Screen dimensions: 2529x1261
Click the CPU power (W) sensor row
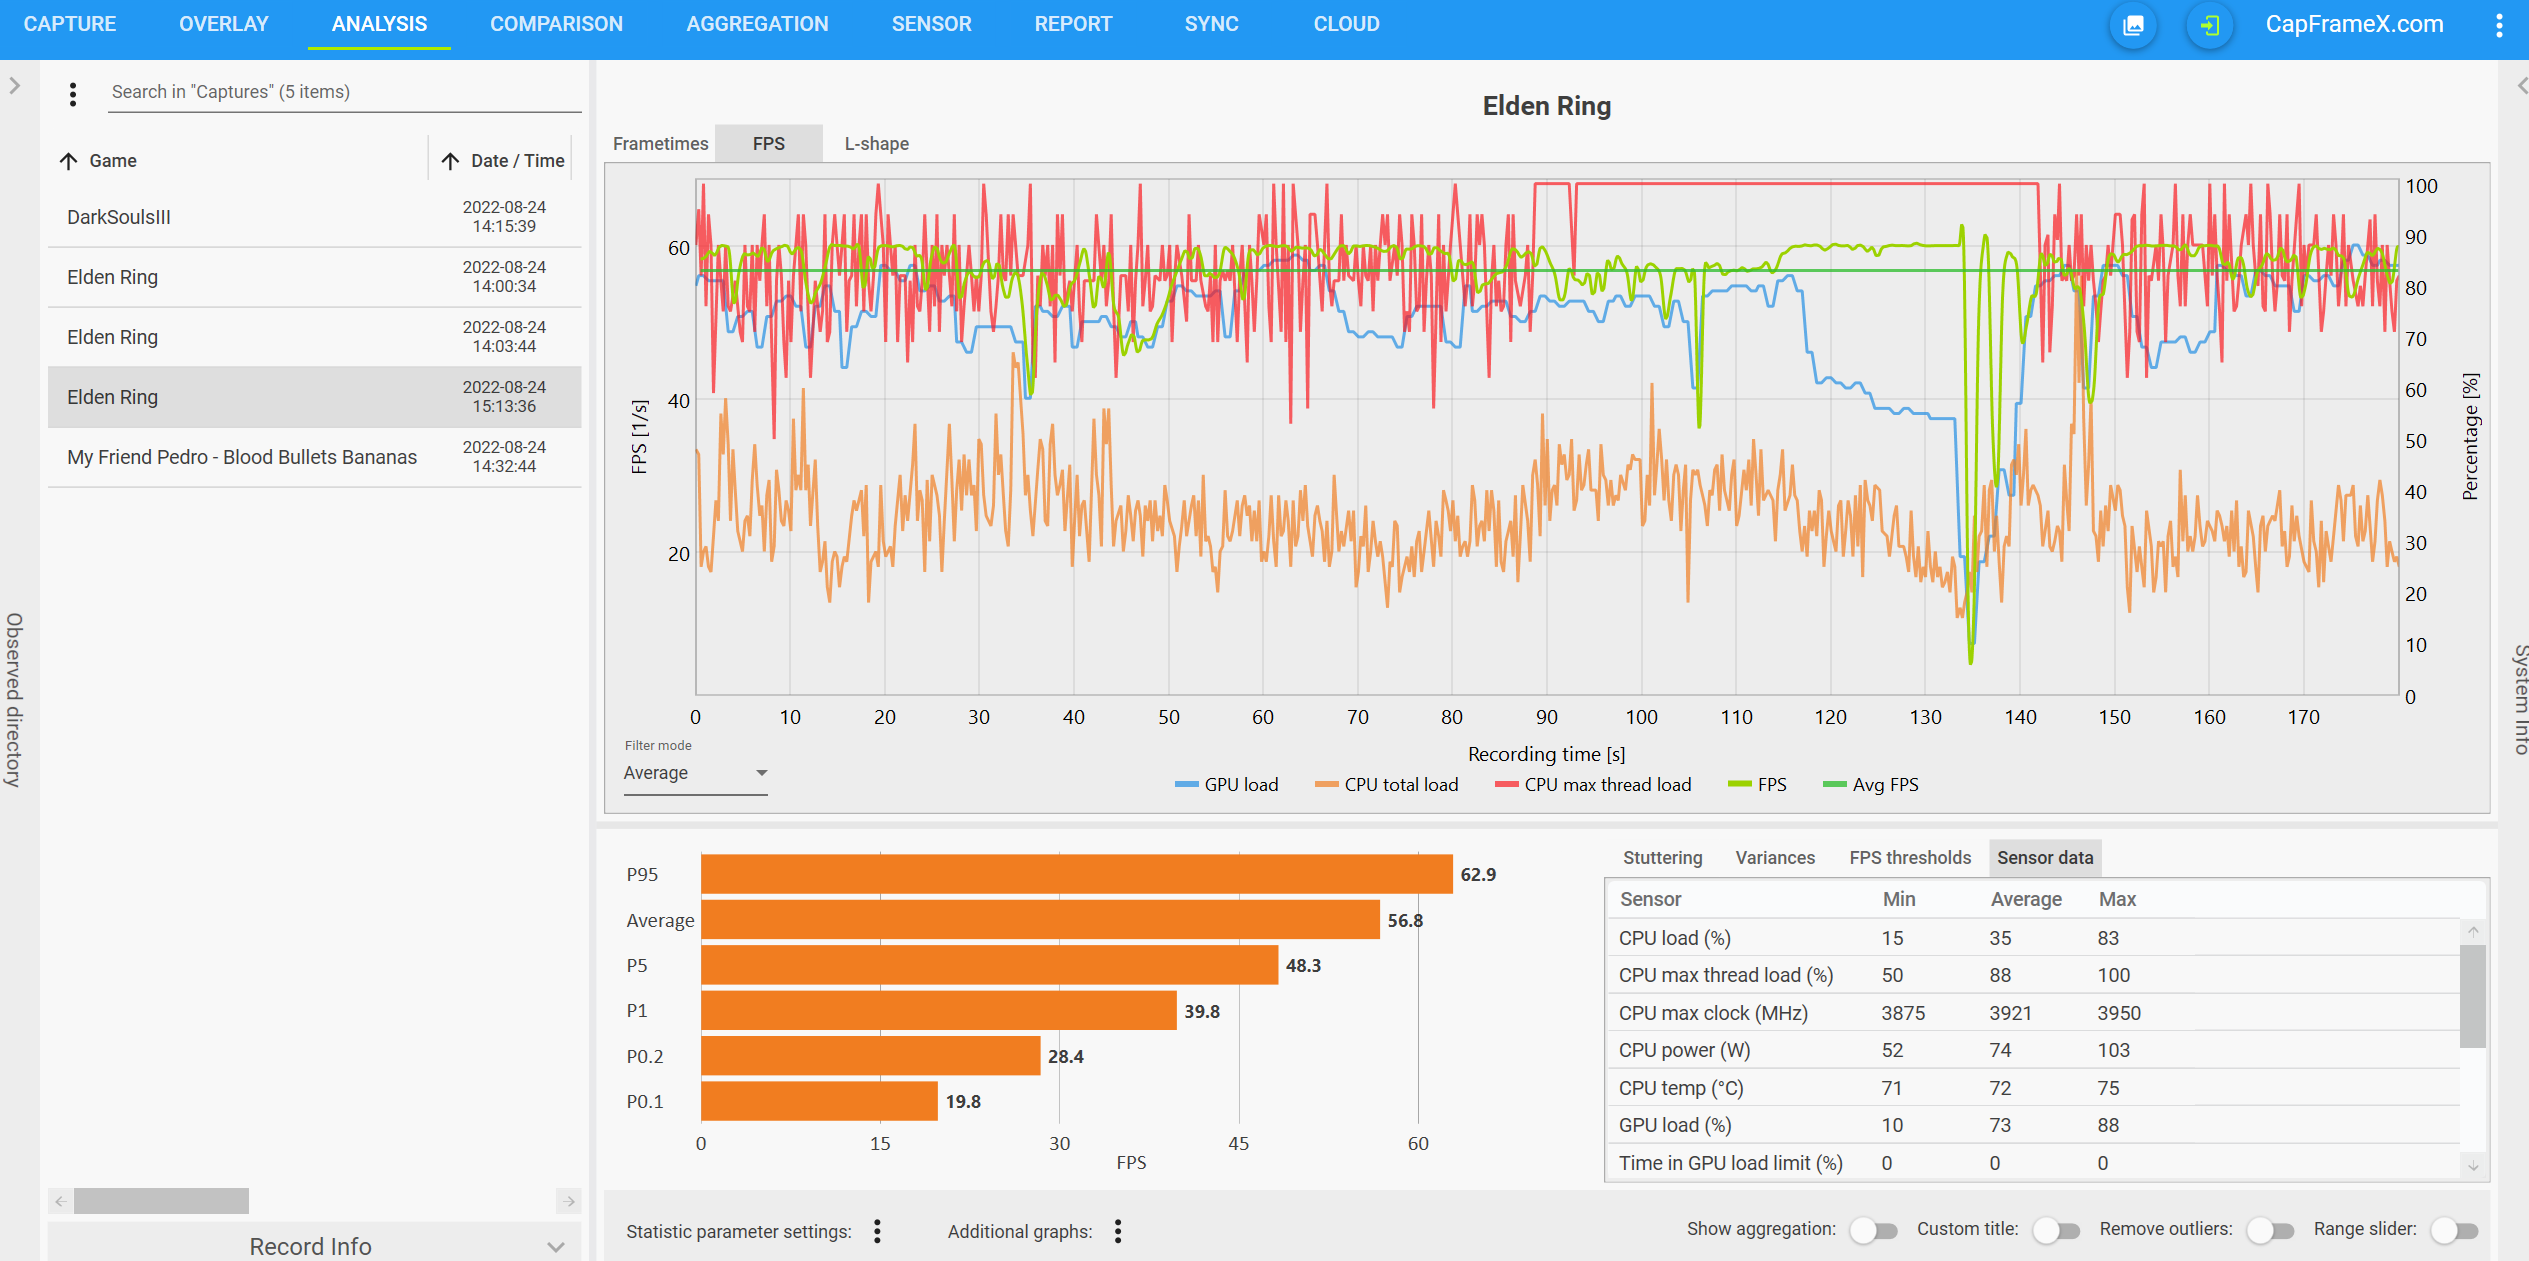coord(2033,1050)
